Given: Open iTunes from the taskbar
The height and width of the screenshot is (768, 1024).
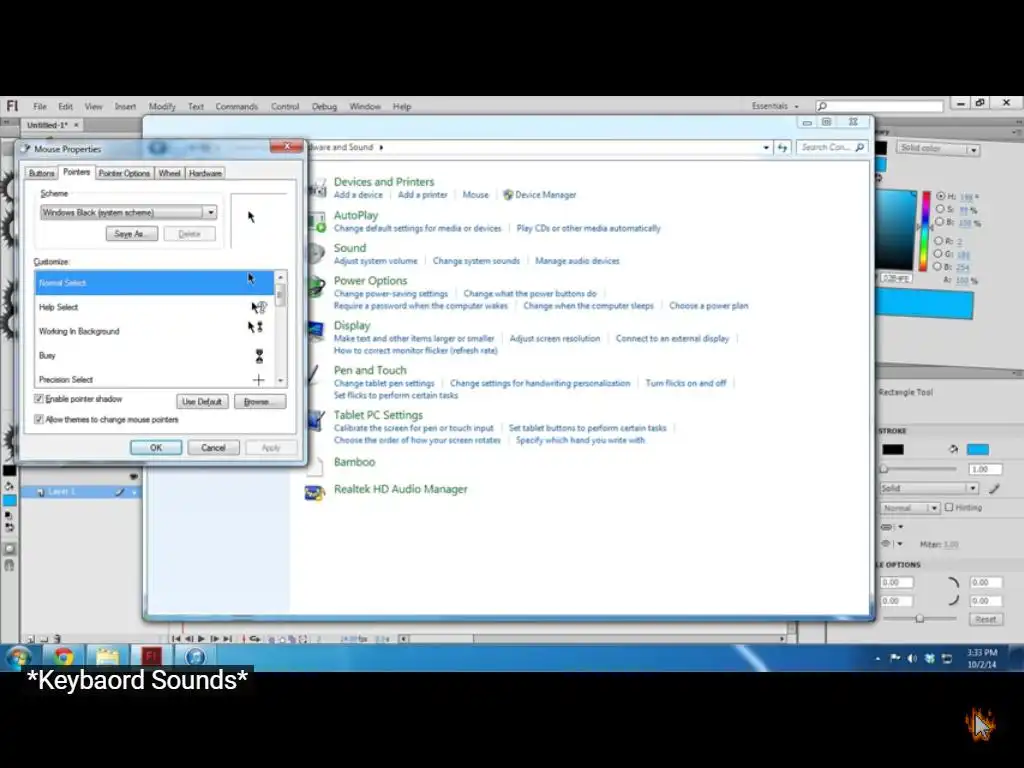Looking at the screenshot, I should coord(195,656).
